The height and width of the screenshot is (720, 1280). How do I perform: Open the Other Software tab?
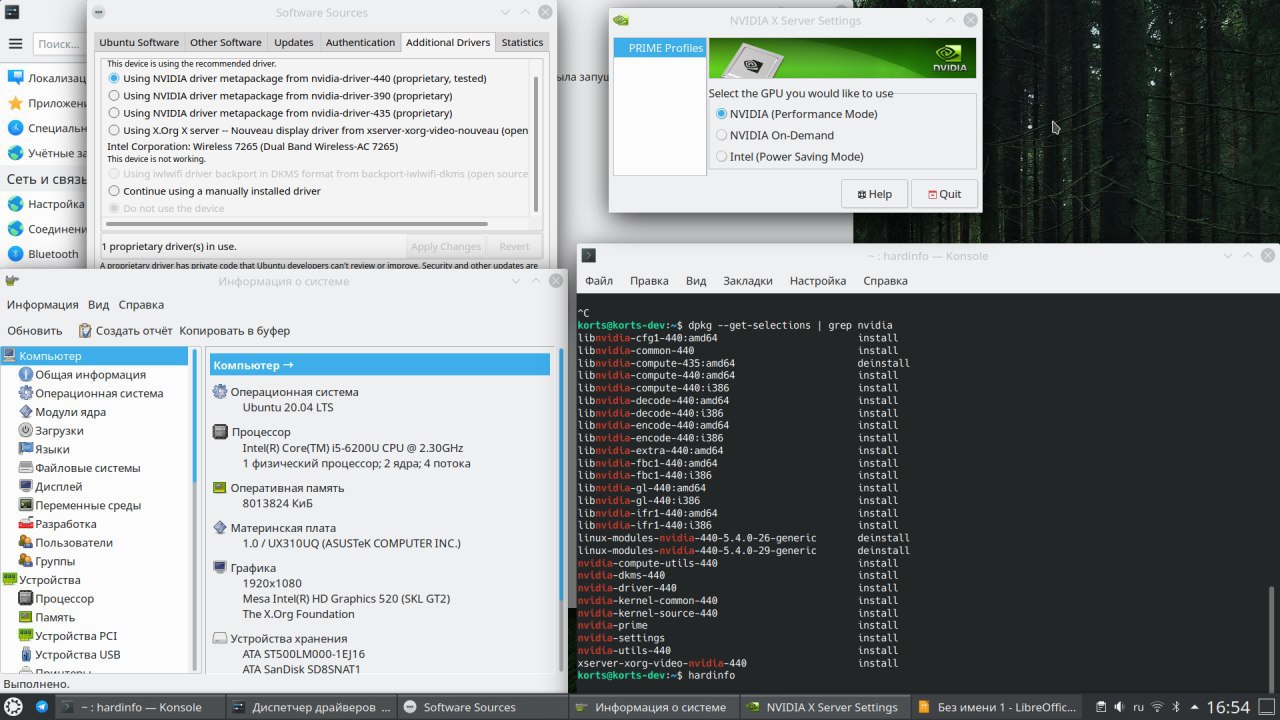(226, 42)
